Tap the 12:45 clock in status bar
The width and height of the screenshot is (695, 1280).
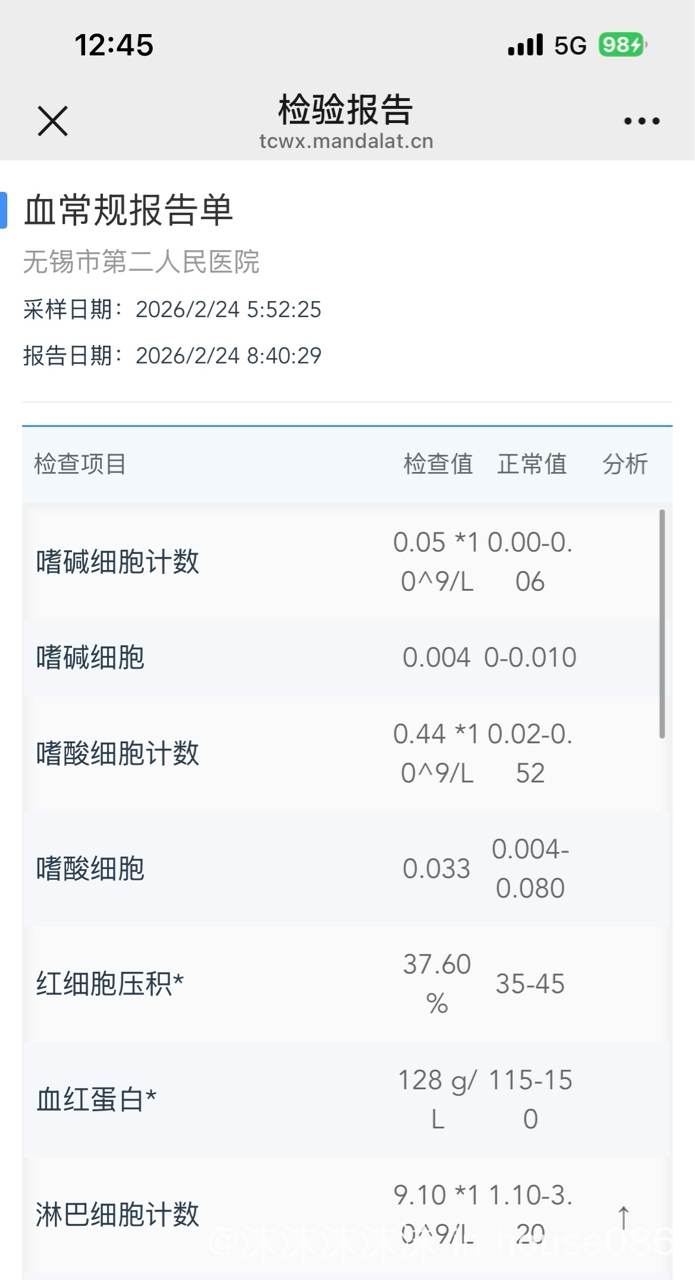(x=114, y=45)
